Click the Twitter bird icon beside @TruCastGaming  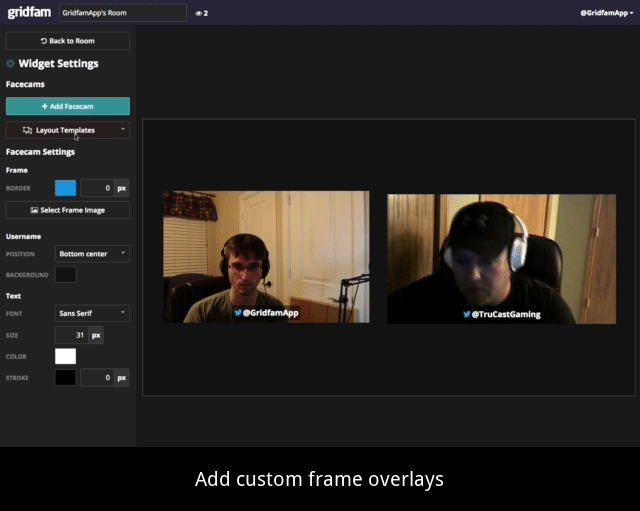coord(467,314)
